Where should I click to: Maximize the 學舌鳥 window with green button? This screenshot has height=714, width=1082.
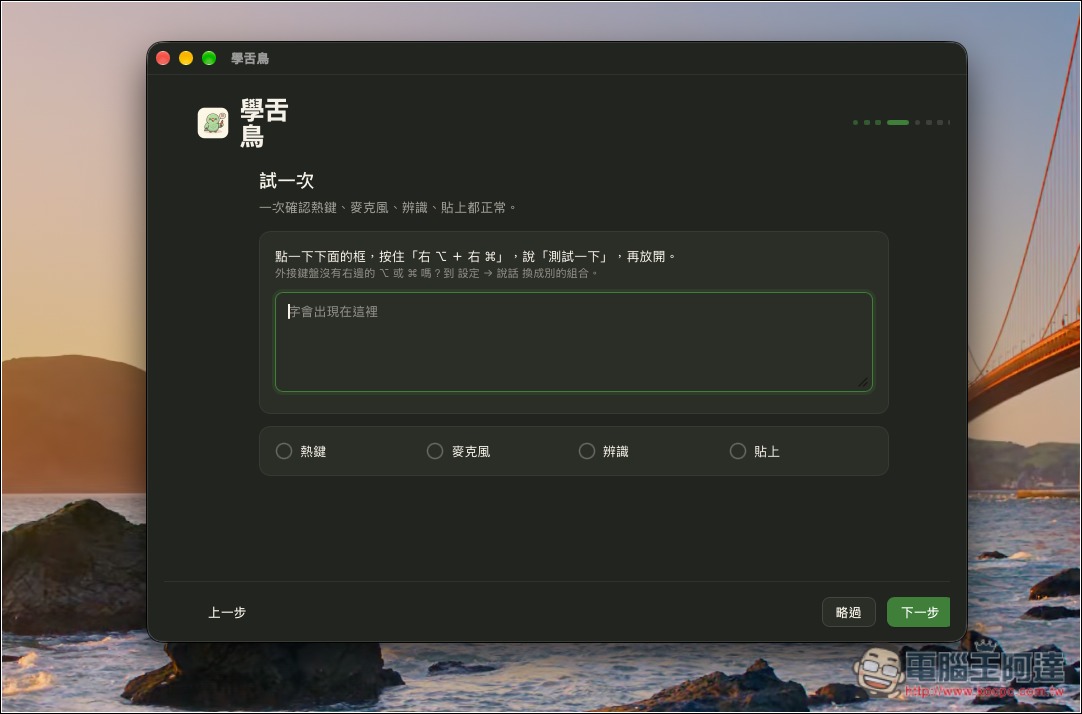(209, 59)
